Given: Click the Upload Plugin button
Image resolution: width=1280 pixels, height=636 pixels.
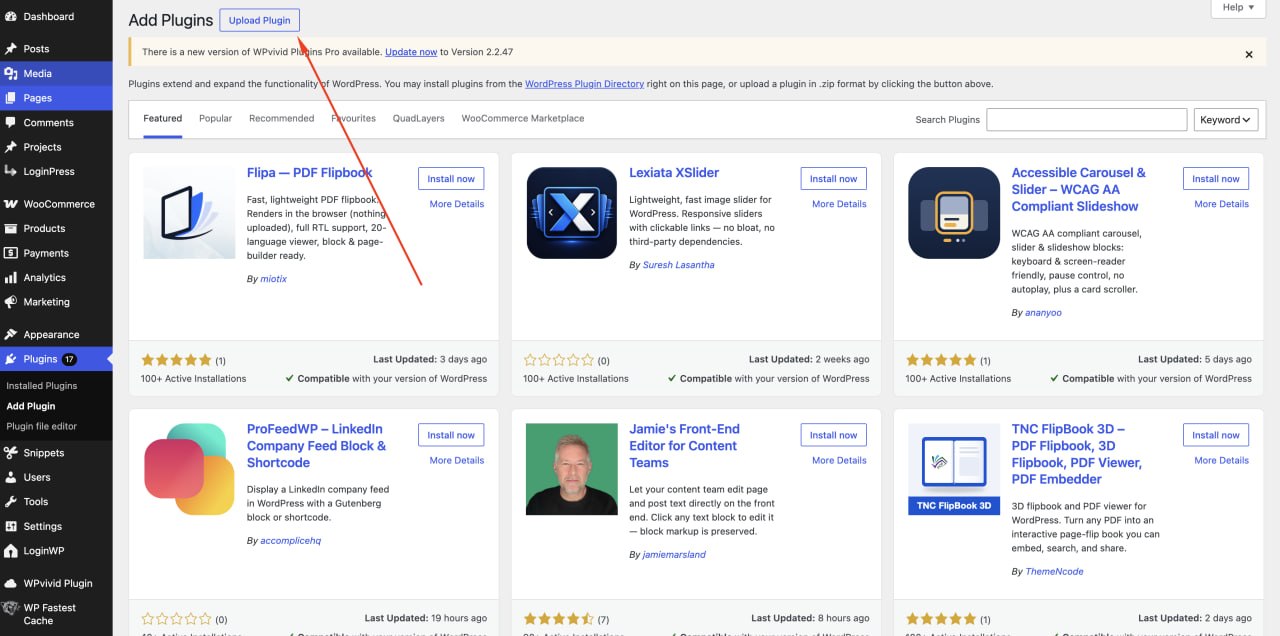Looking at the screenshot, I should coord(259,20).
